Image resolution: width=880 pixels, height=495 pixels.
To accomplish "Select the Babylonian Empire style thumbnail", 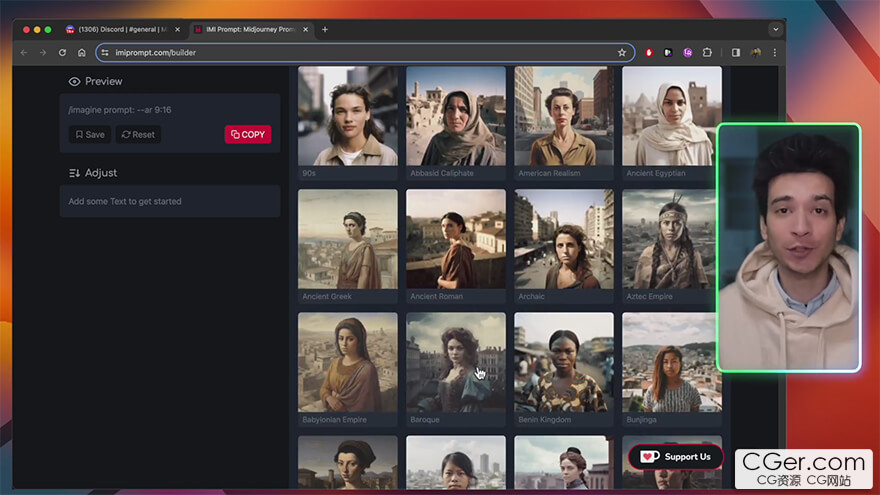I will tap(348, 363).
